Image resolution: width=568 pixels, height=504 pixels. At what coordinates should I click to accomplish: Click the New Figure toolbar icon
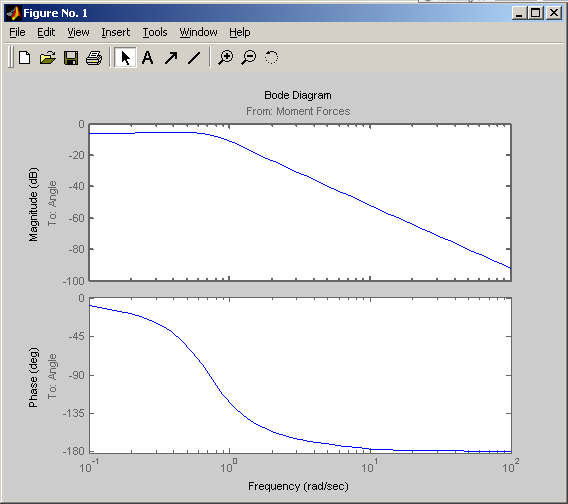pyautogui.click(x=25, y=58)
